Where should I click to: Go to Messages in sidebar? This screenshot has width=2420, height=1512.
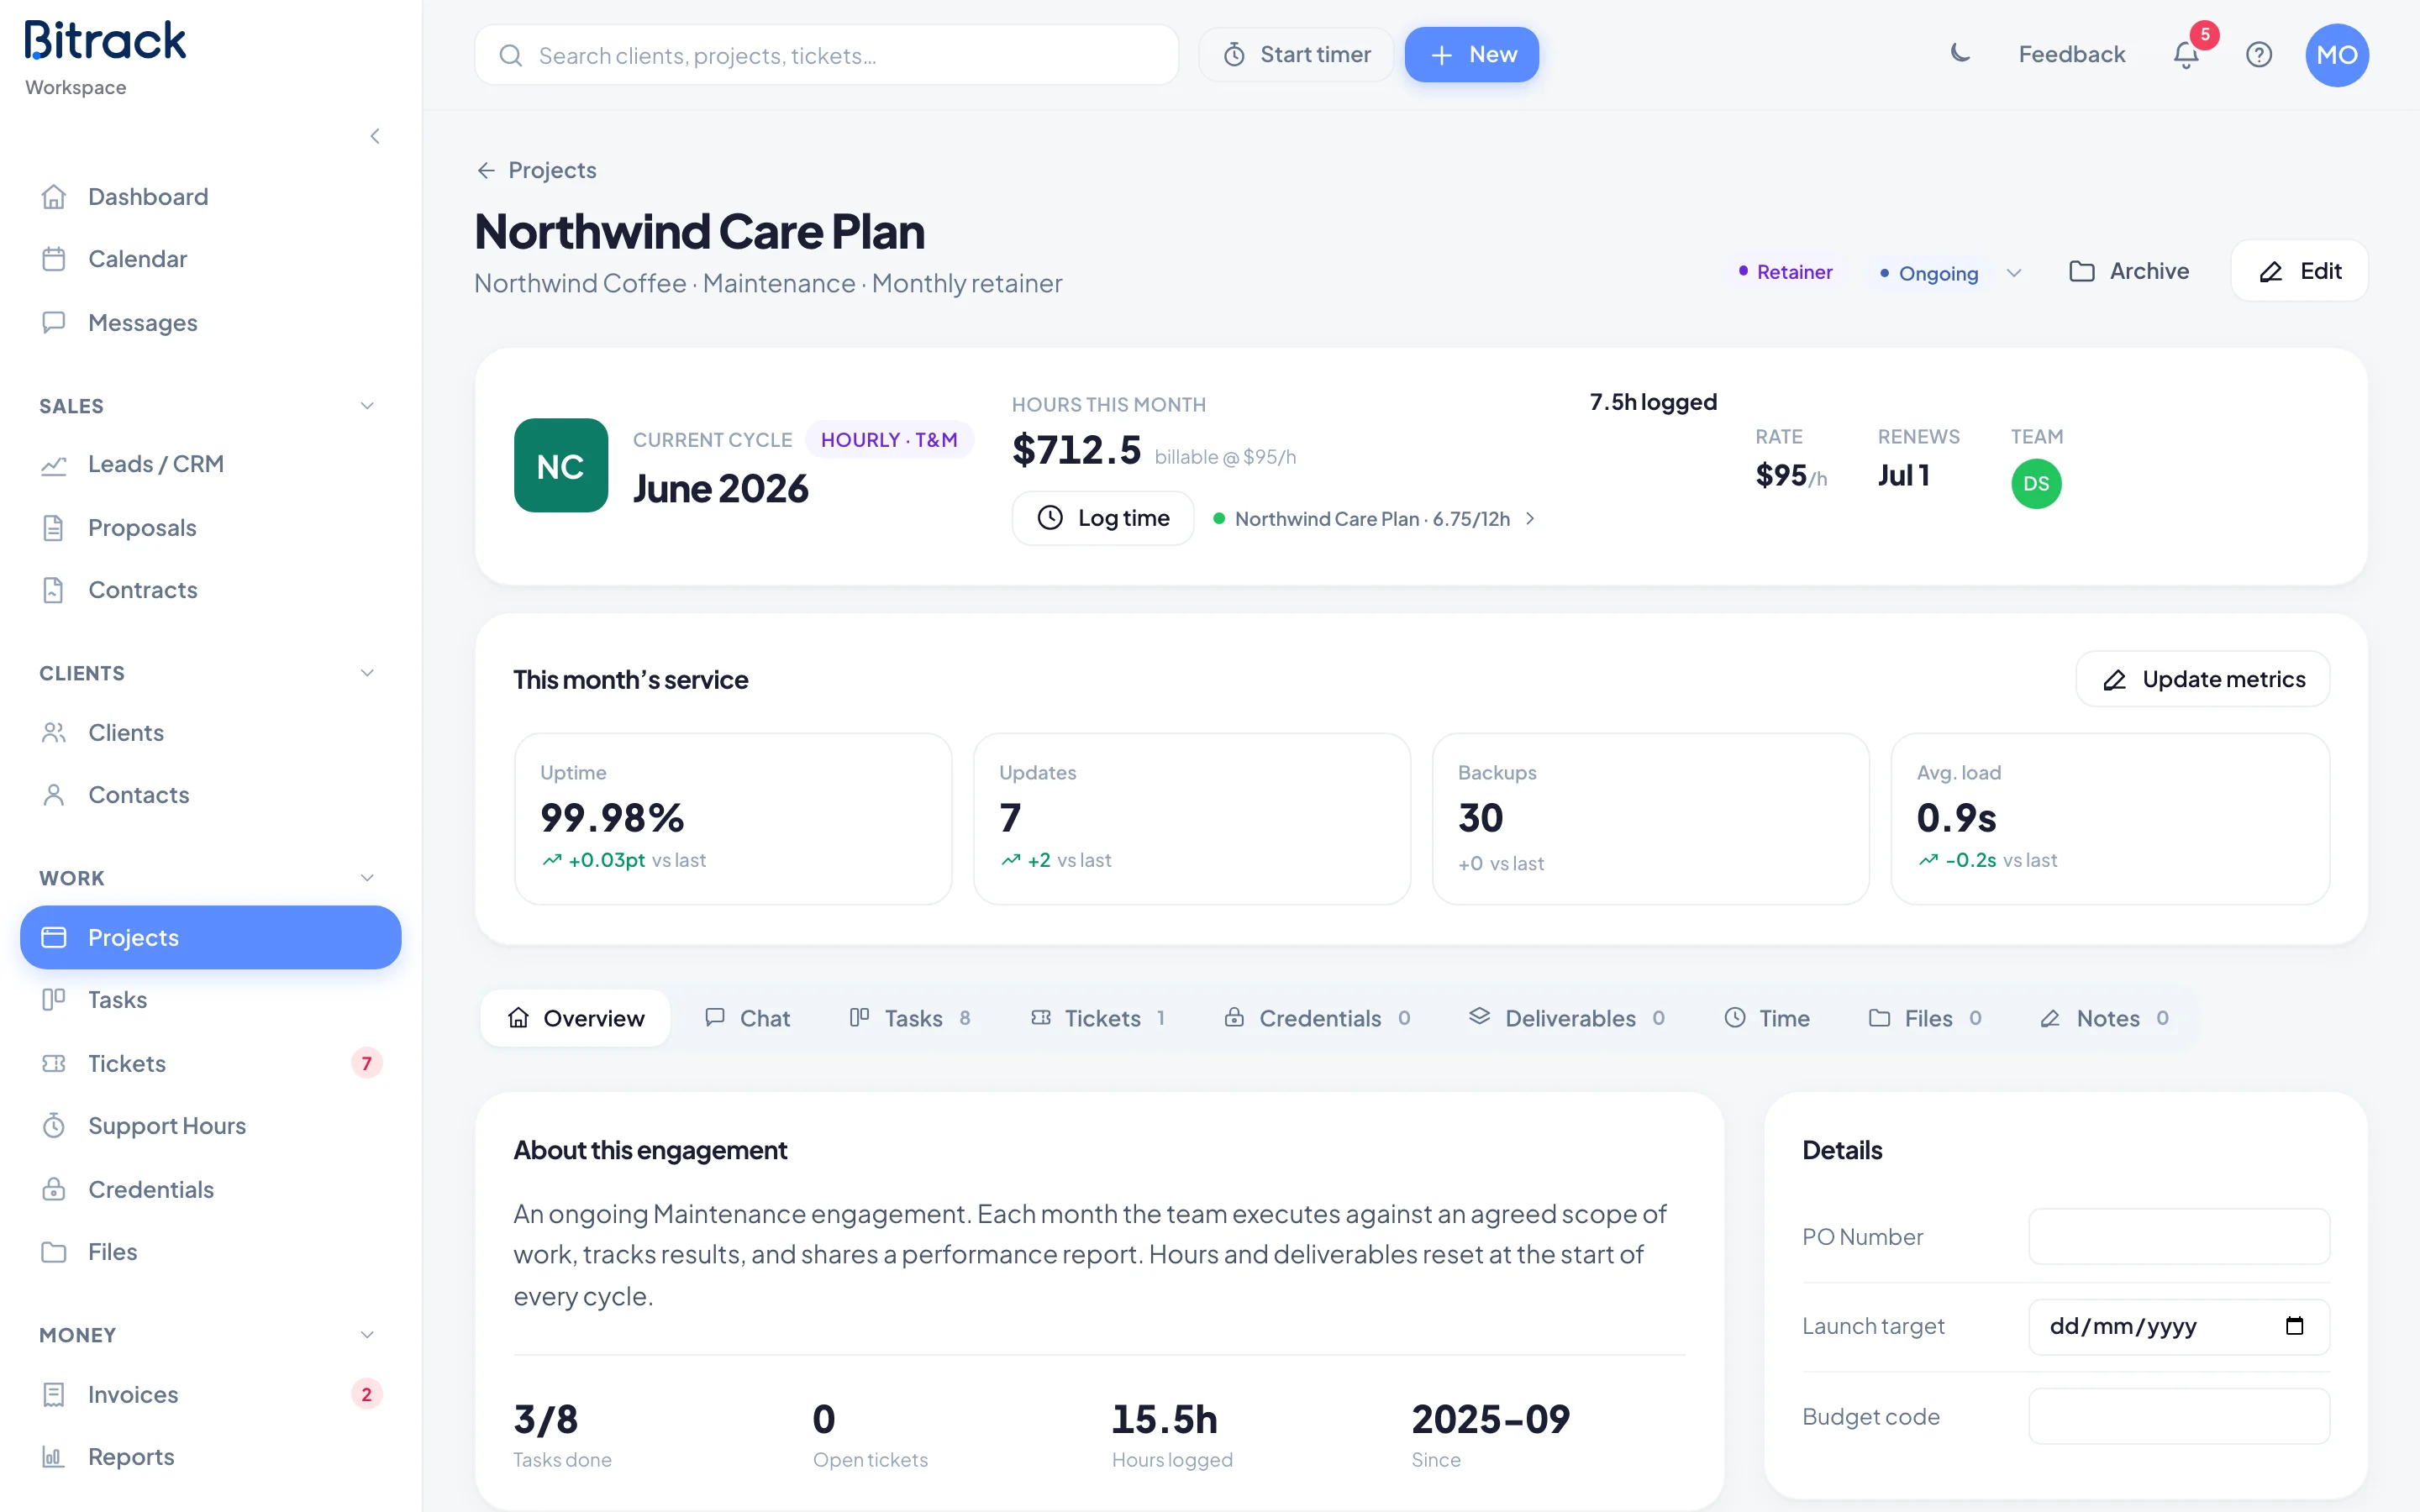210,322
